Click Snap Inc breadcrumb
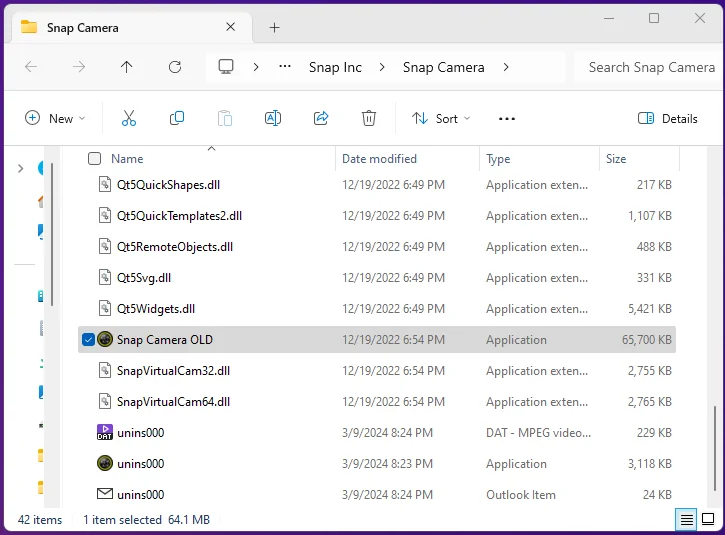 point(335,68)
